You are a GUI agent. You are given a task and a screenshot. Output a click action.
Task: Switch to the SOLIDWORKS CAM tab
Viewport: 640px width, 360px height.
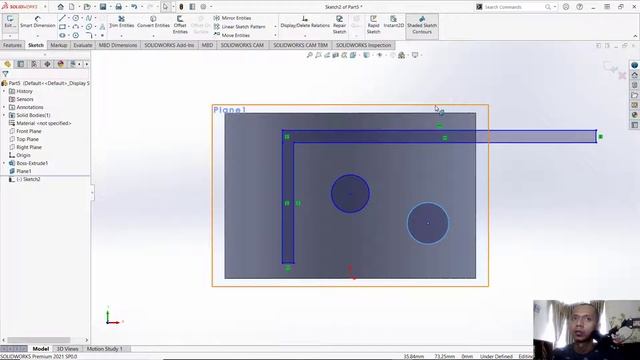point(242,45)
